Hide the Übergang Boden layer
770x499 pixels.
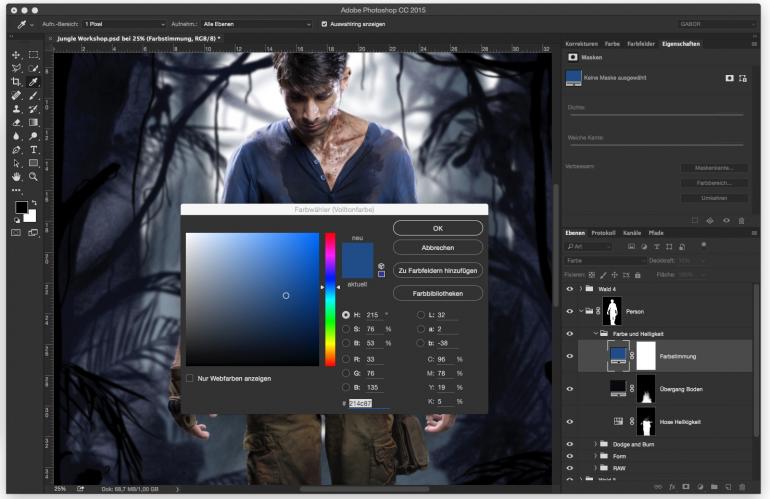(x=570, y=388)
